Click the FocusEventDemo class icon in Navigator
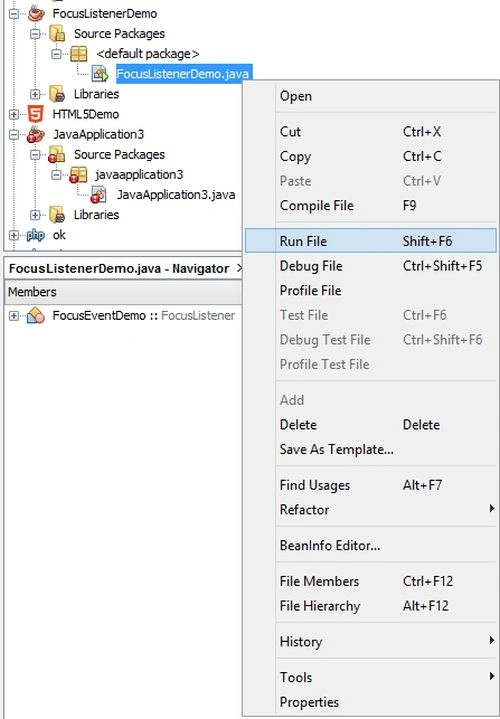 click(x=36, y=315)
